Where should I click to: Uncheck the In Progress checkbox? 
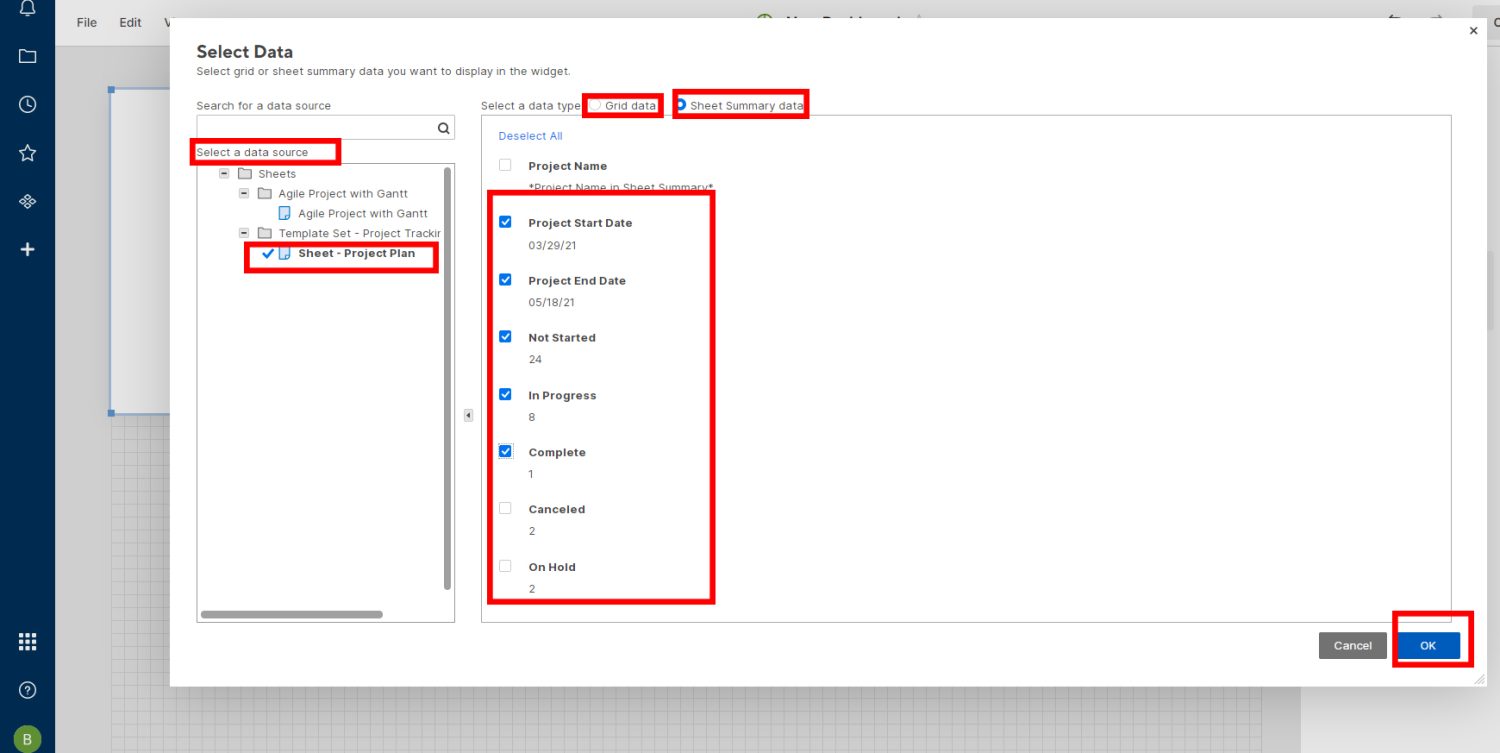[x=505, y=394]
